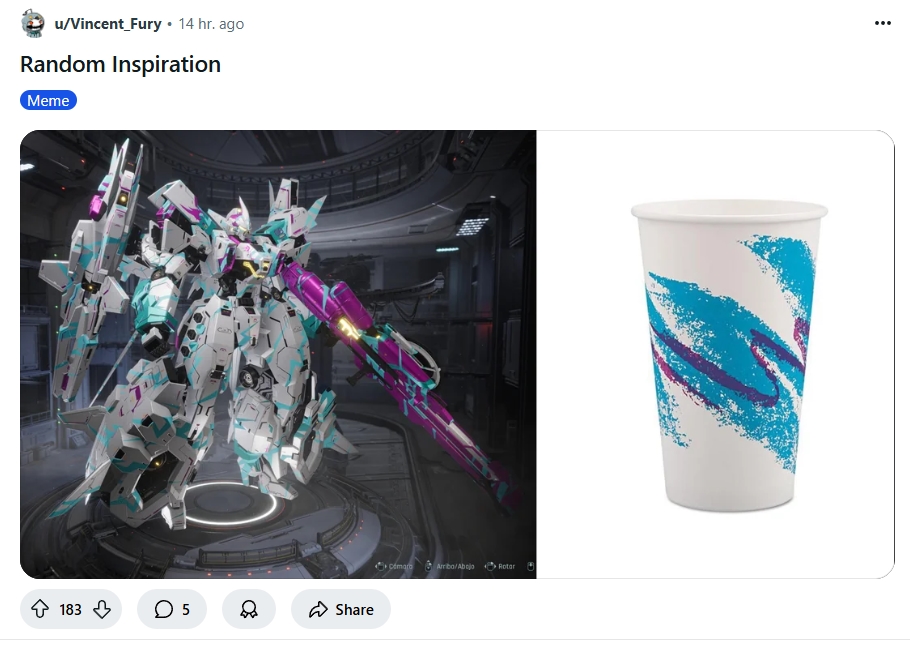Open the u/Vincent_Fury profile link

[108, 24]
